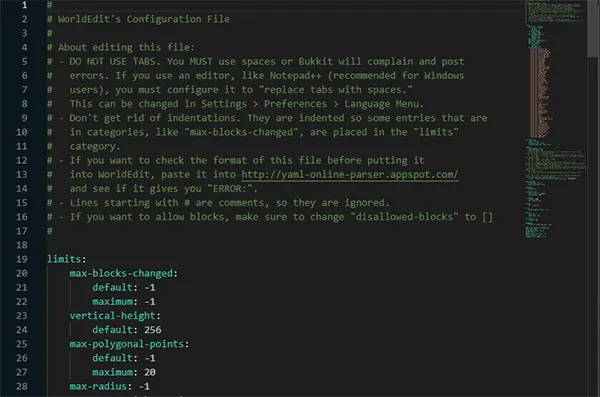Viewport: 600px width, 397px height.
Task: Select line number 19 in the gutter
Action: tap(22, 259)
